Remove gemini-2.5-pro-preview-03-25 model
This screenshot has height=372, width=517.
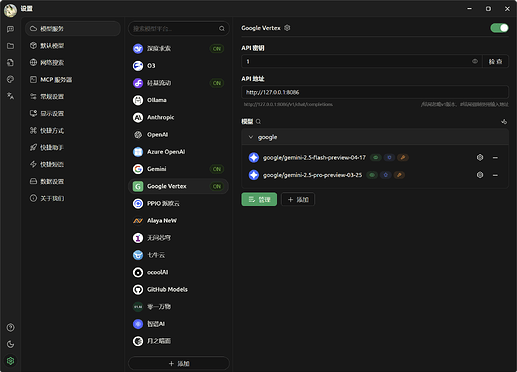495,175
